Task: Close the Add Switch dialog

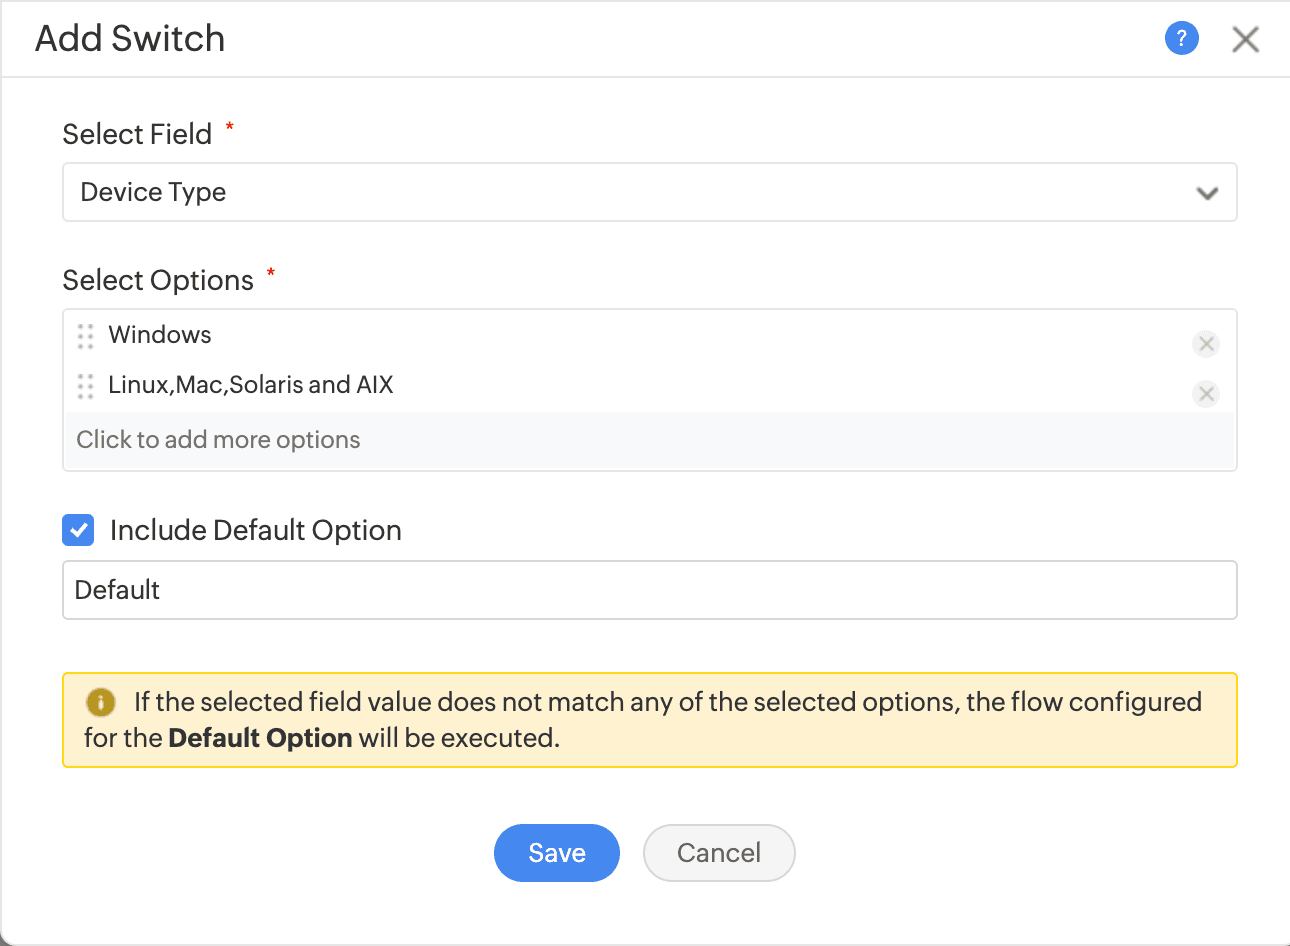Action: tap(1245, 39)
